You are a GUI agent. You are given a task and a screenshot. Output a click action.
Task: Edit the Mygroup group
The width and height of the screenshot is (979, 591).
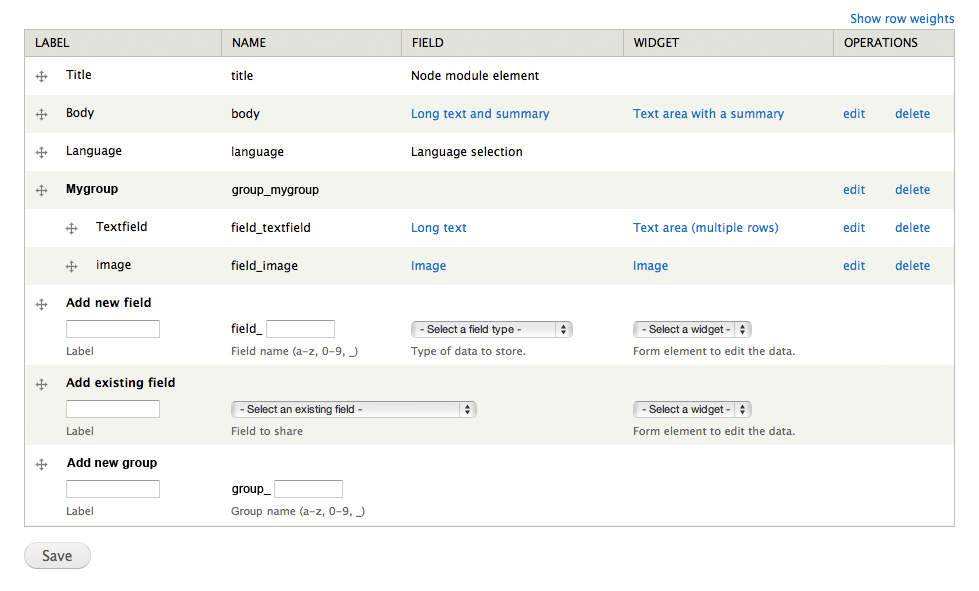point(853,190)
